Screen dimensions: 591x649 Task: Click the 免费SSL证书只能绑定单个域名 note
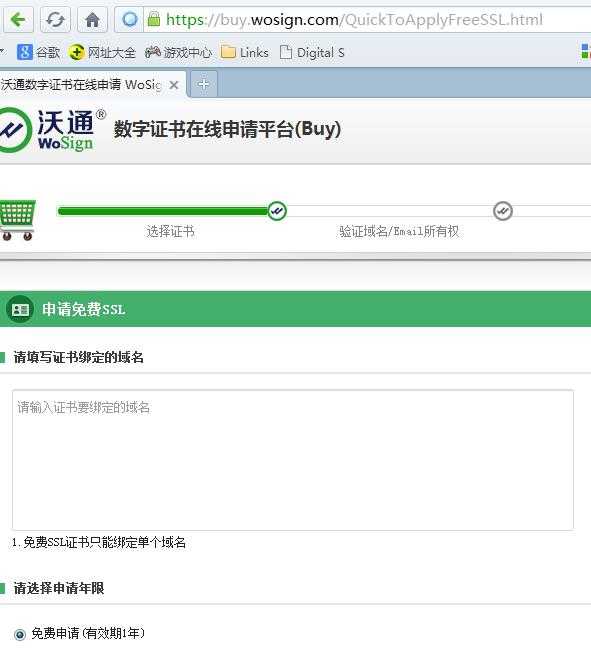[x=98, y=542]
